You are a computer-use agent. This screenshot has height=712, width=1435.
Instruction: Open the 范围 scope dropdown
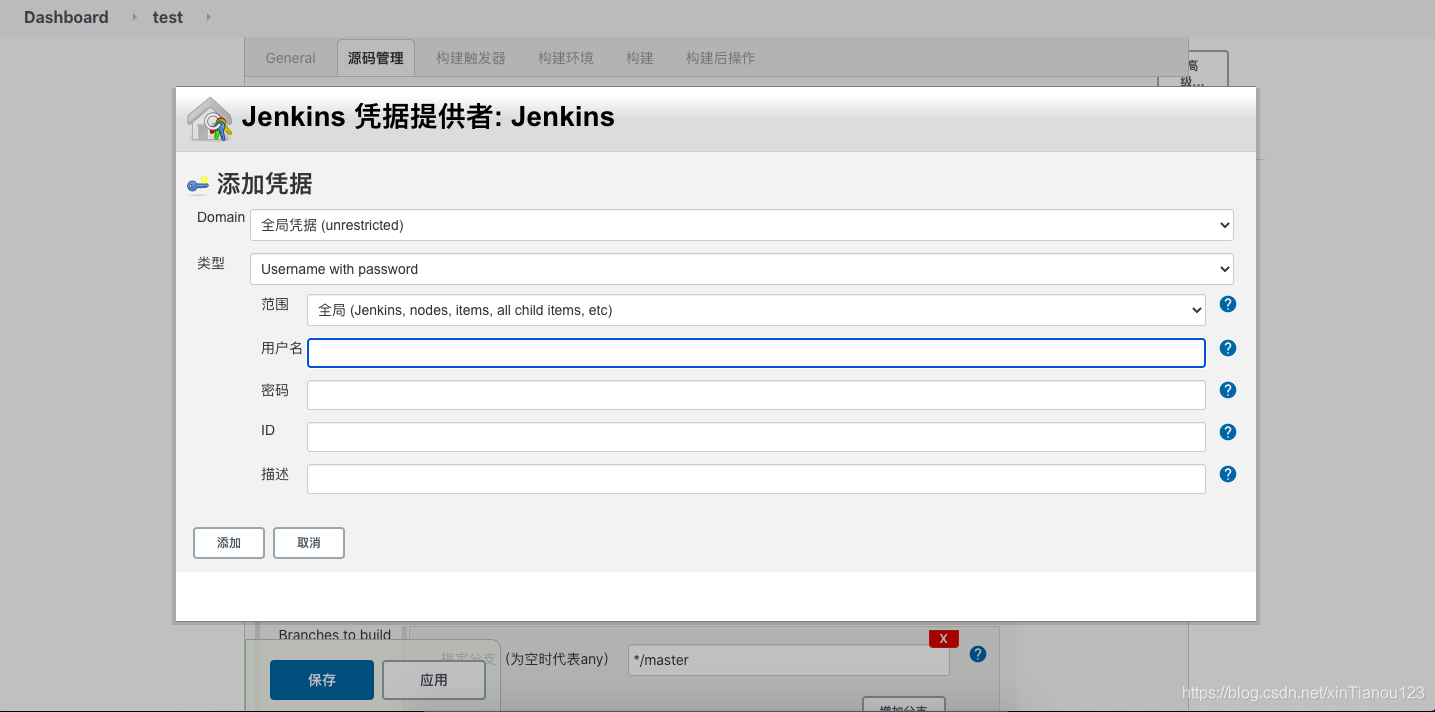[x=756, y=310]
